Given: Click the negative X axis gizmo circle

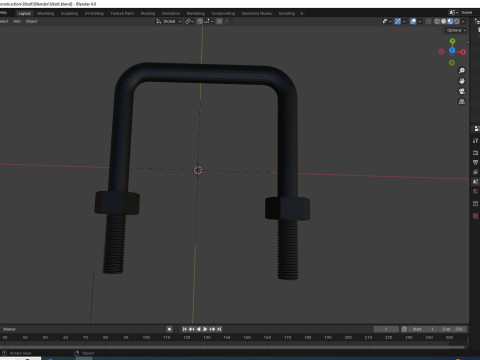Looking at the screenshot, I should click(441, 51).
